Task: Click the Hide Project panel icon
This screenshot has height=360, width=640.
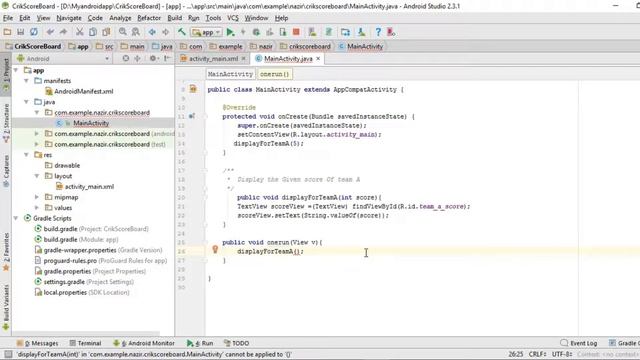Action: click(x=167, y=58)
